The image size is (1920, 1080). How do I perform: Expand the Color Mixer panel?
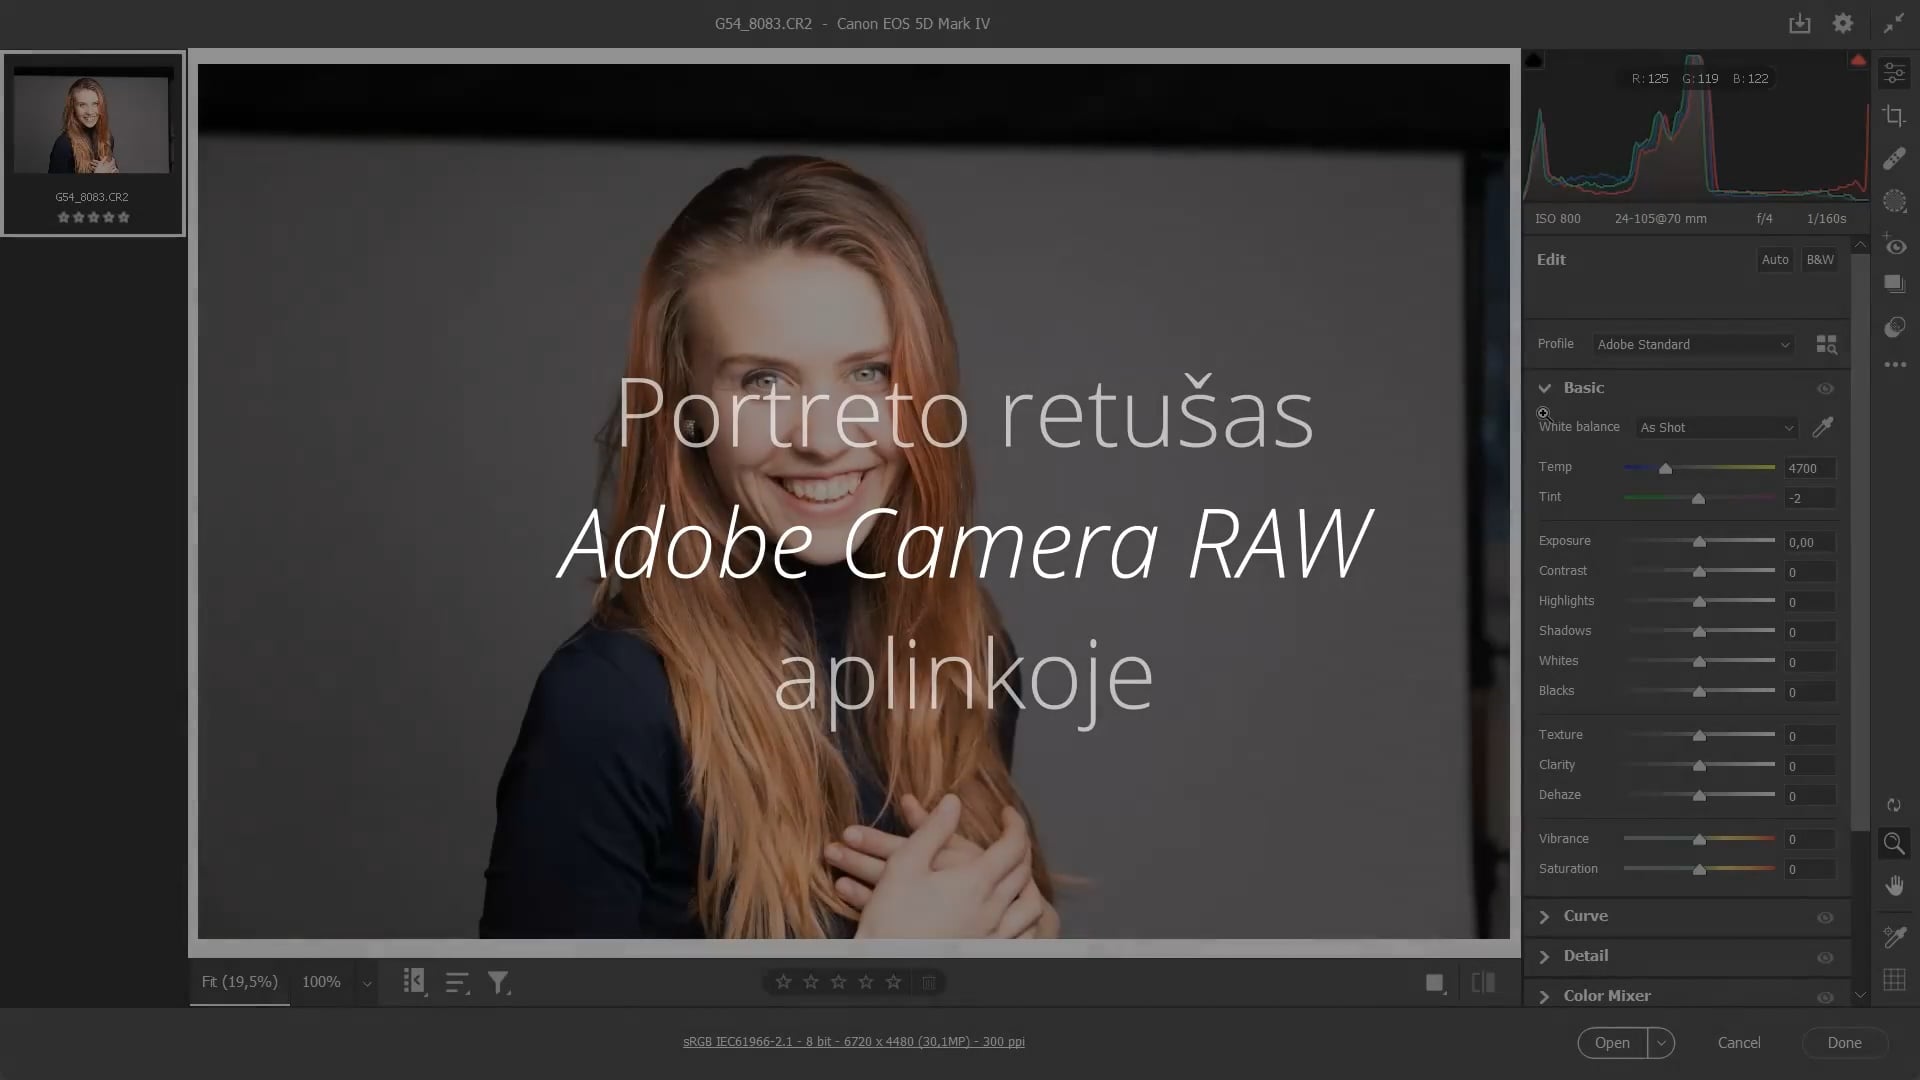(x=1545, y=997)
